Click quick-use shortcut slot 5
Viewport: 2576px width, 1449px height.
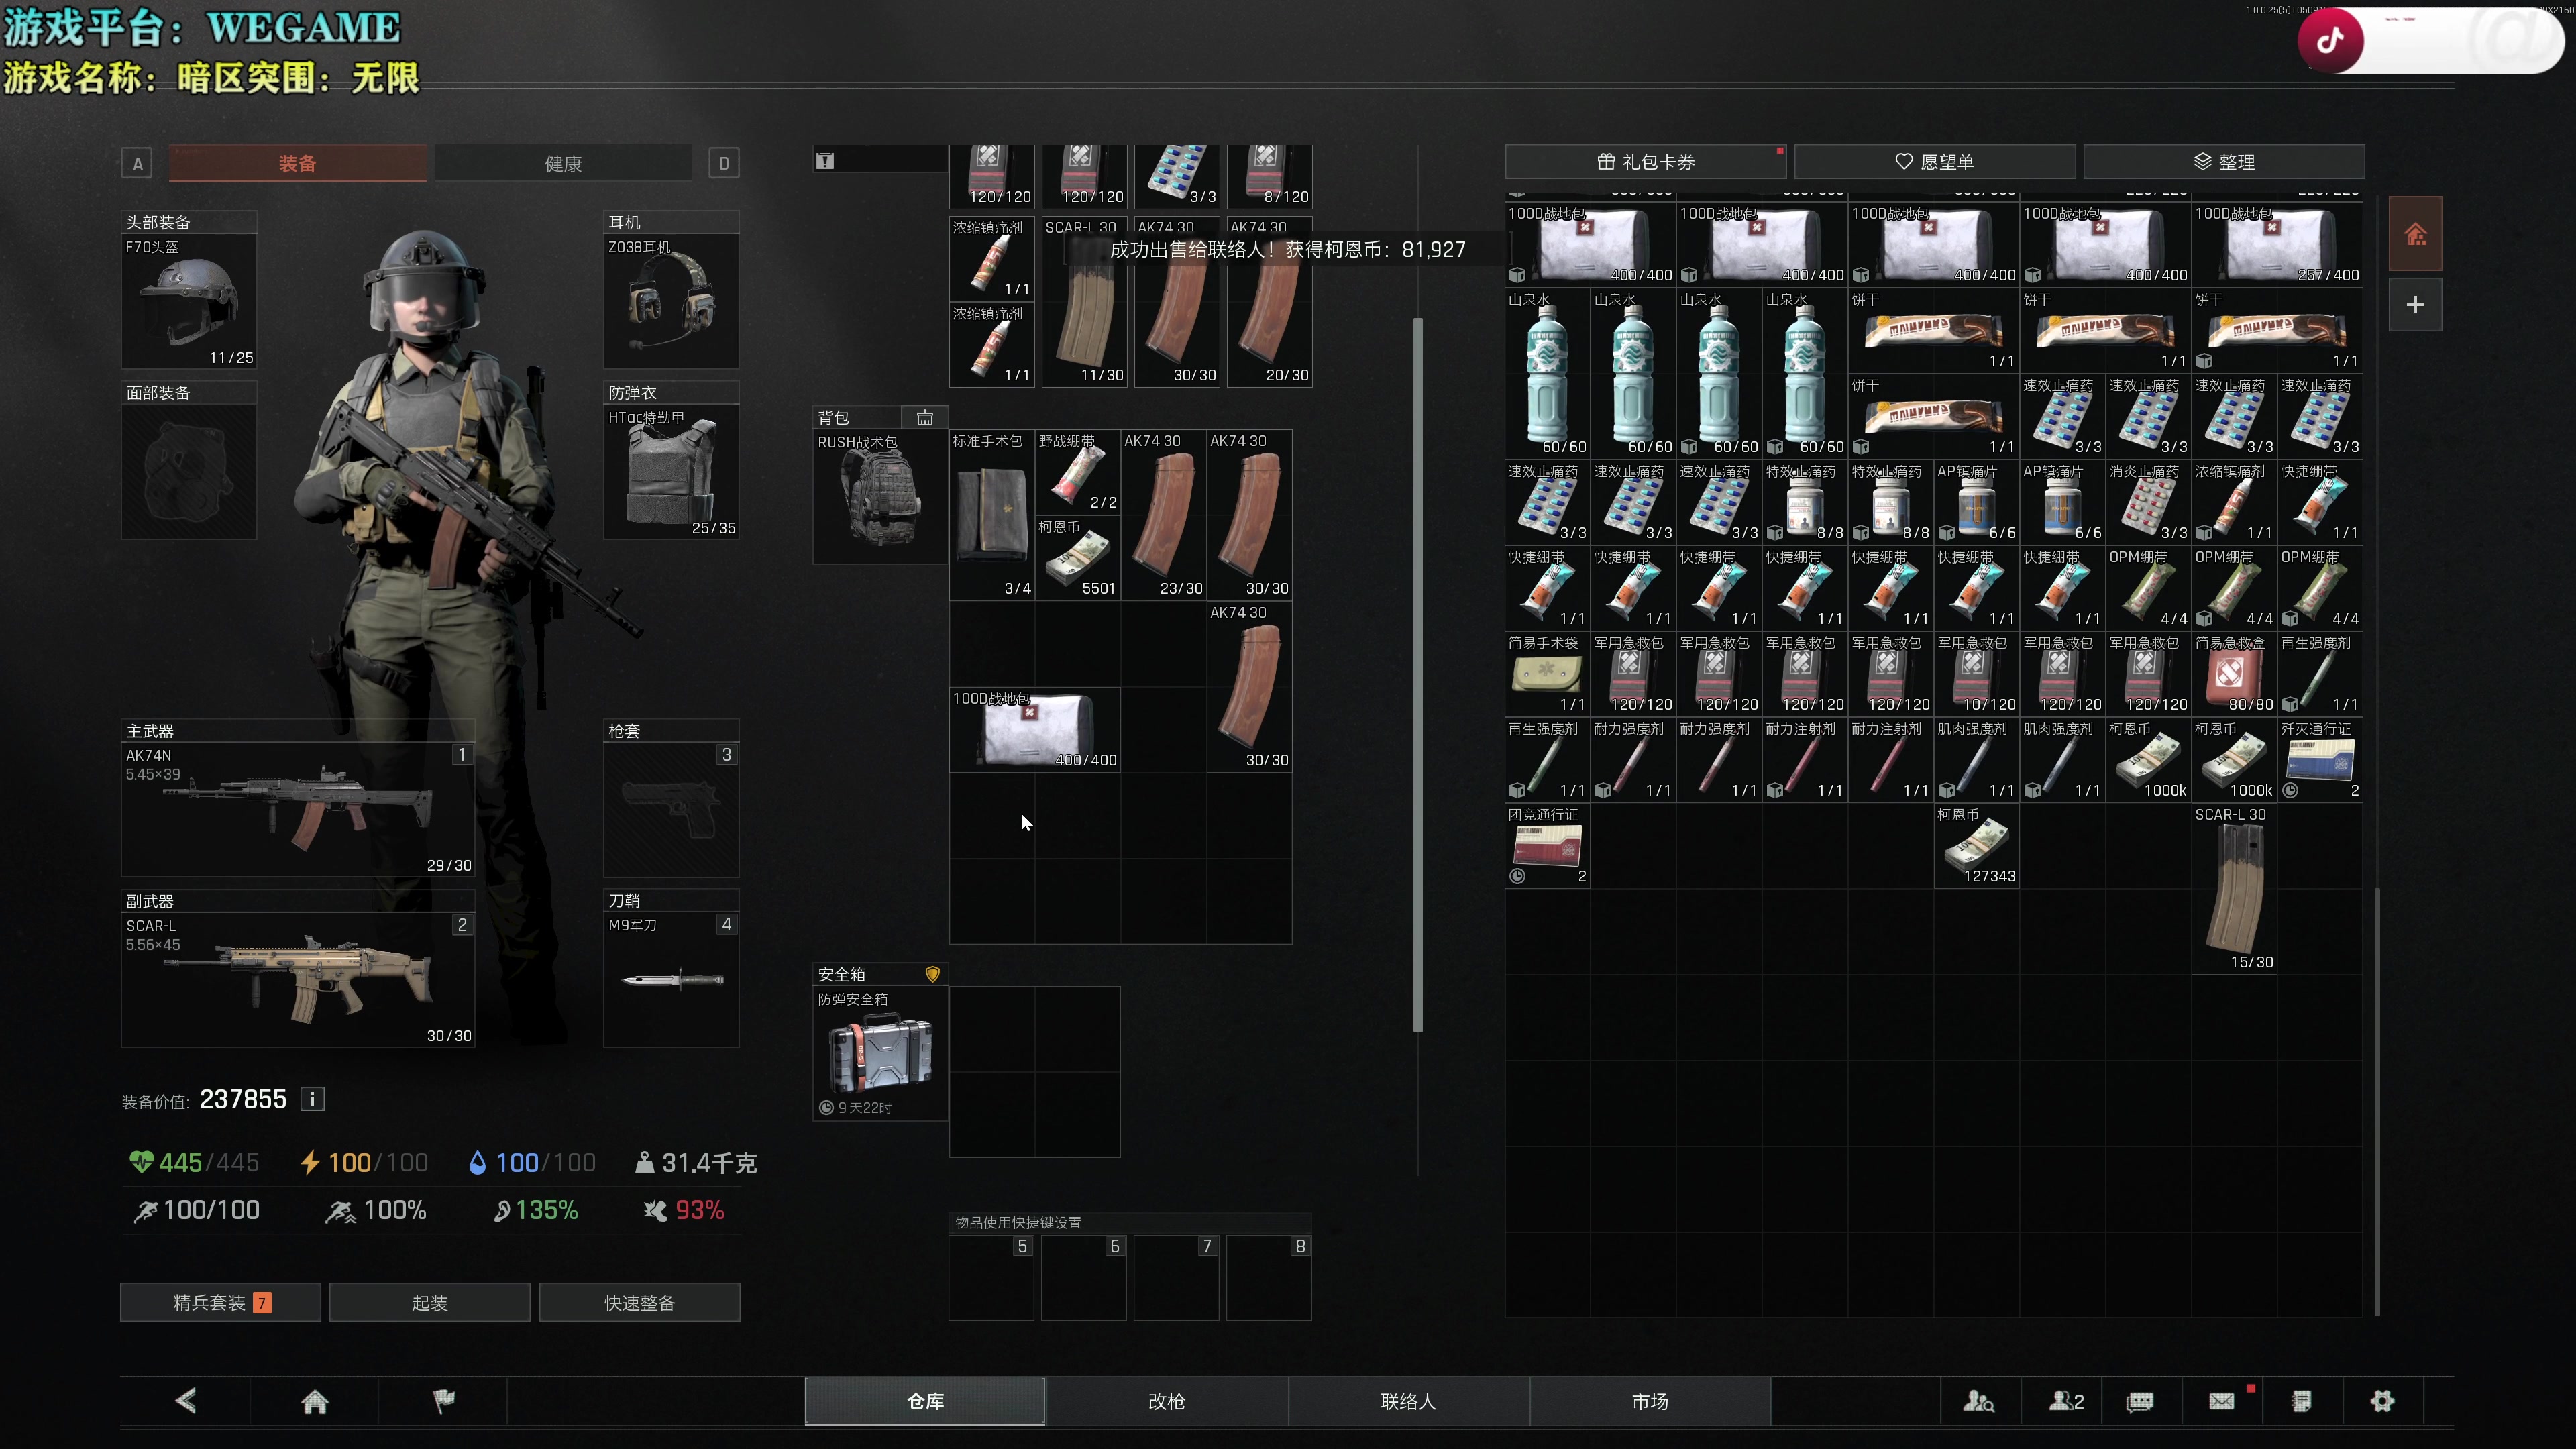(x=991, y=1277)
